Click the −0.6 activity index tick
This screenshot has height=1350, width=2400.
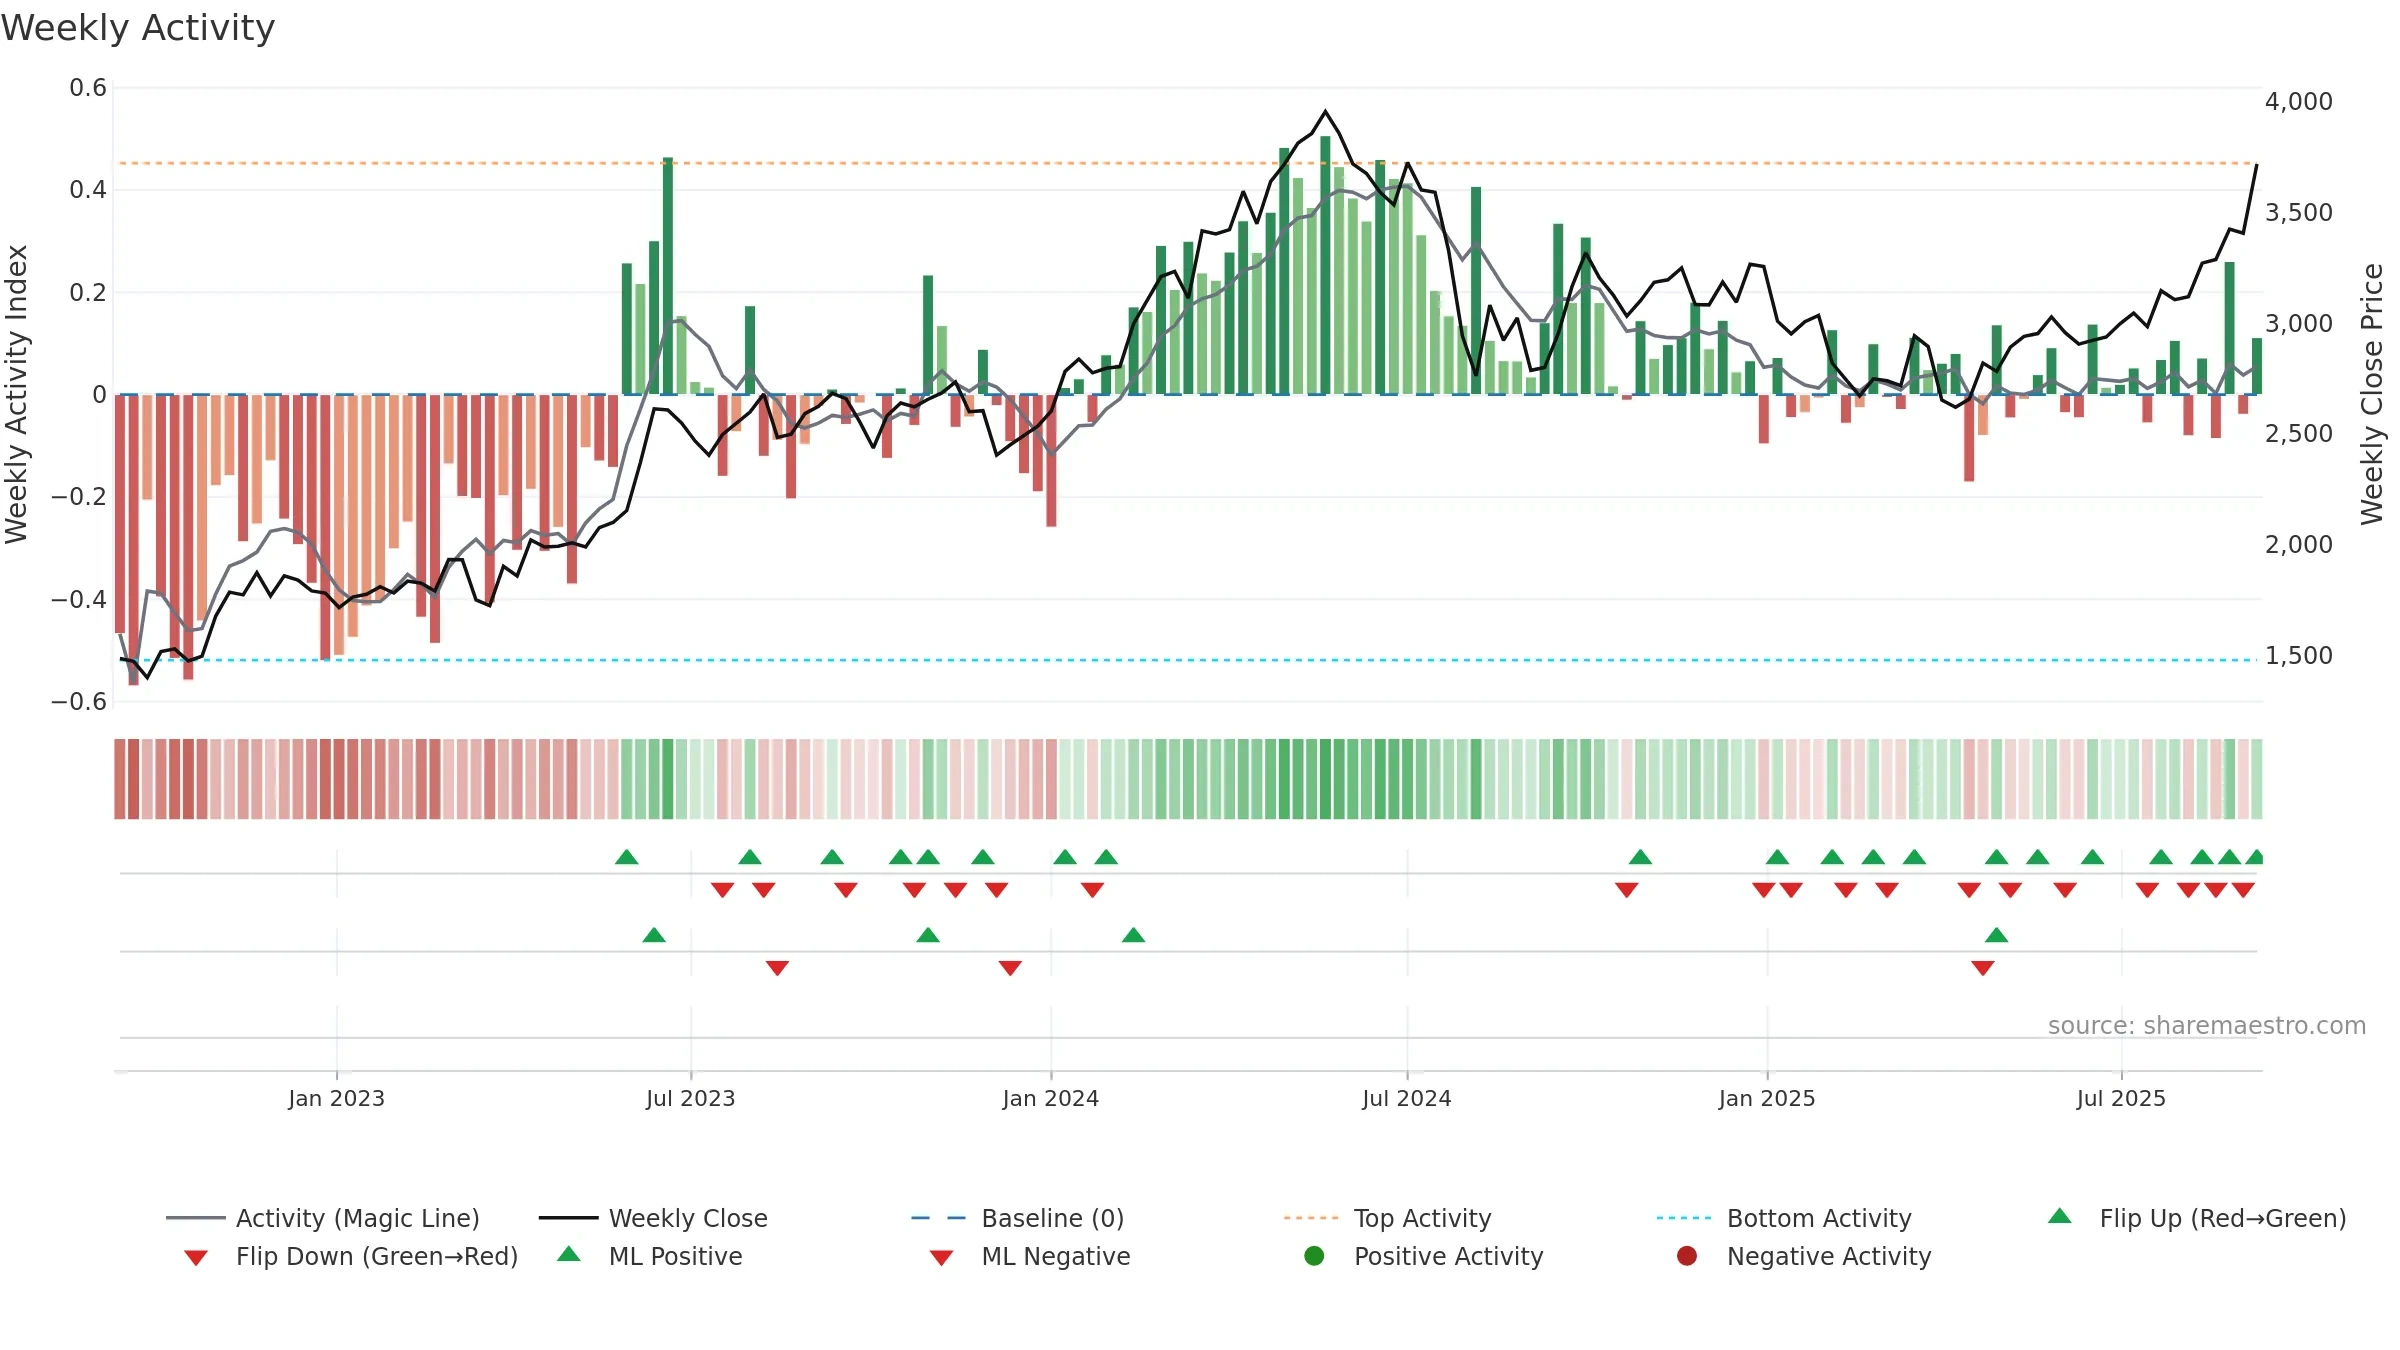(x=79, y=701)
